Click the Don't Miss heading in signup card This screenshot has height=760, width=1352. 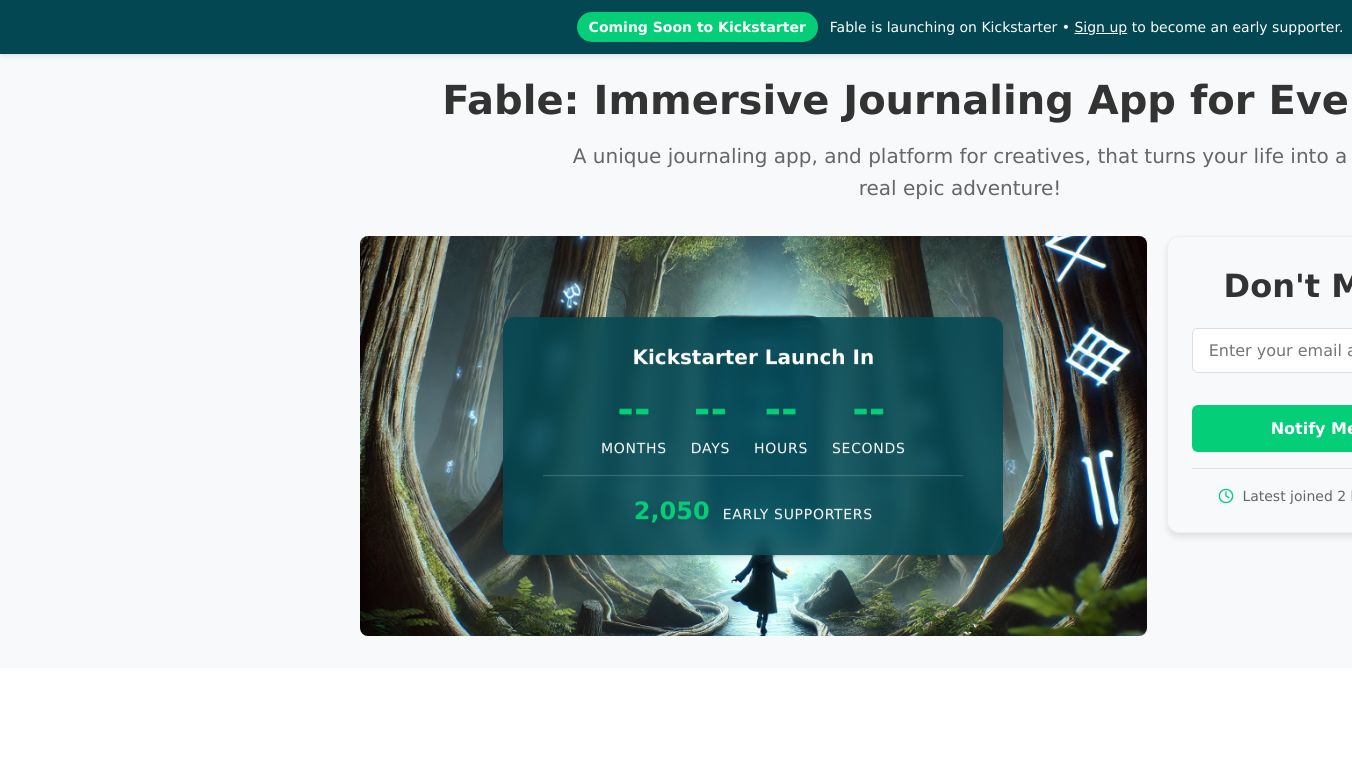click(x=1288, y=286)
